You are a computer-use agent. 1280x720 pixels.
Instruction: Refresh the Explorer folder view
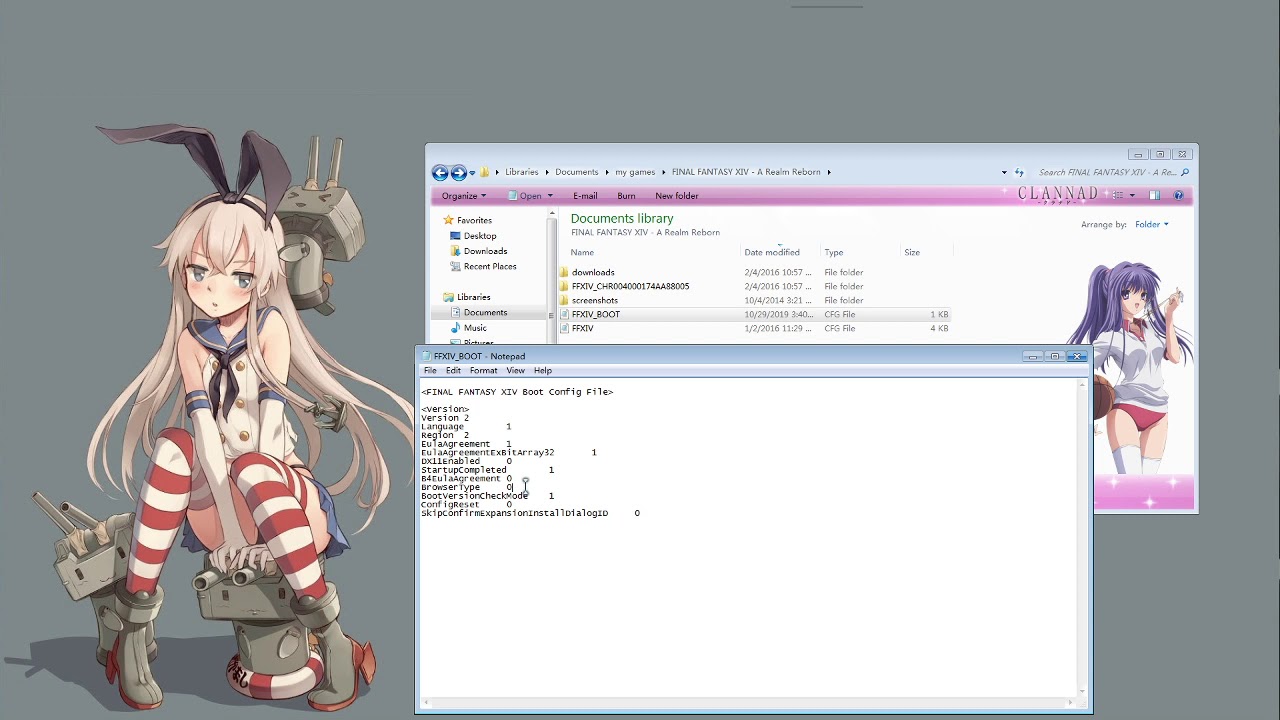click(1019, 172)
